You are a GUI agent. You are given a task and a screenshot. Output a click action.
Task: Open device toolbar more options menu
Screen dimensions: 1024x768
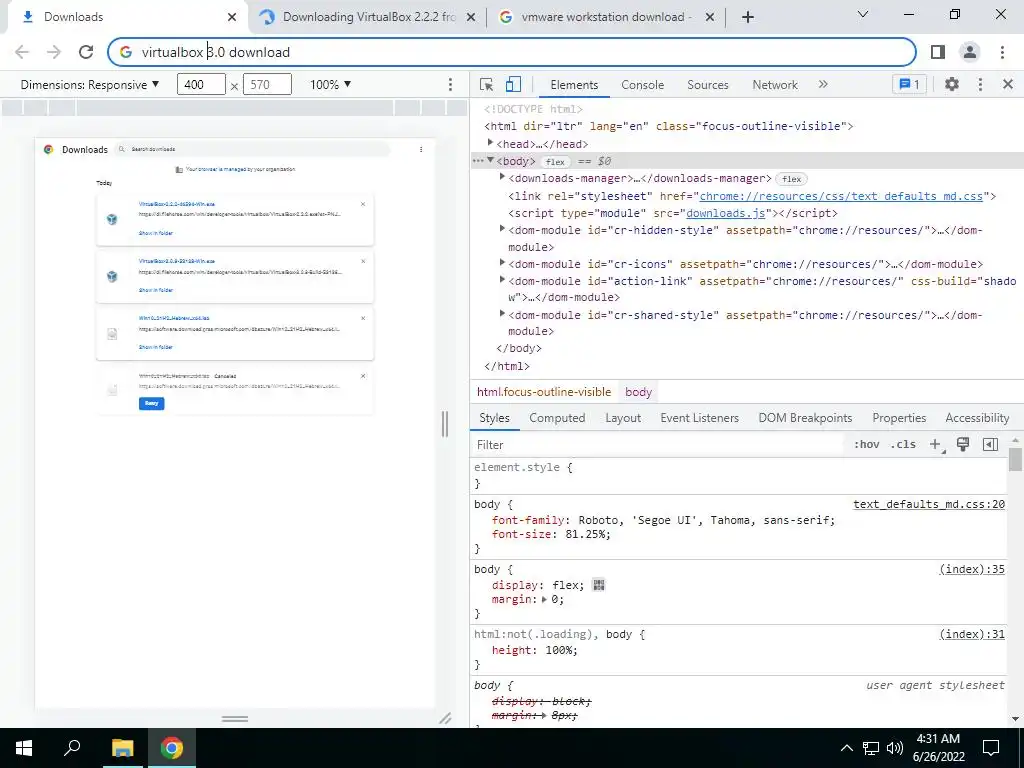click(450, 84)
